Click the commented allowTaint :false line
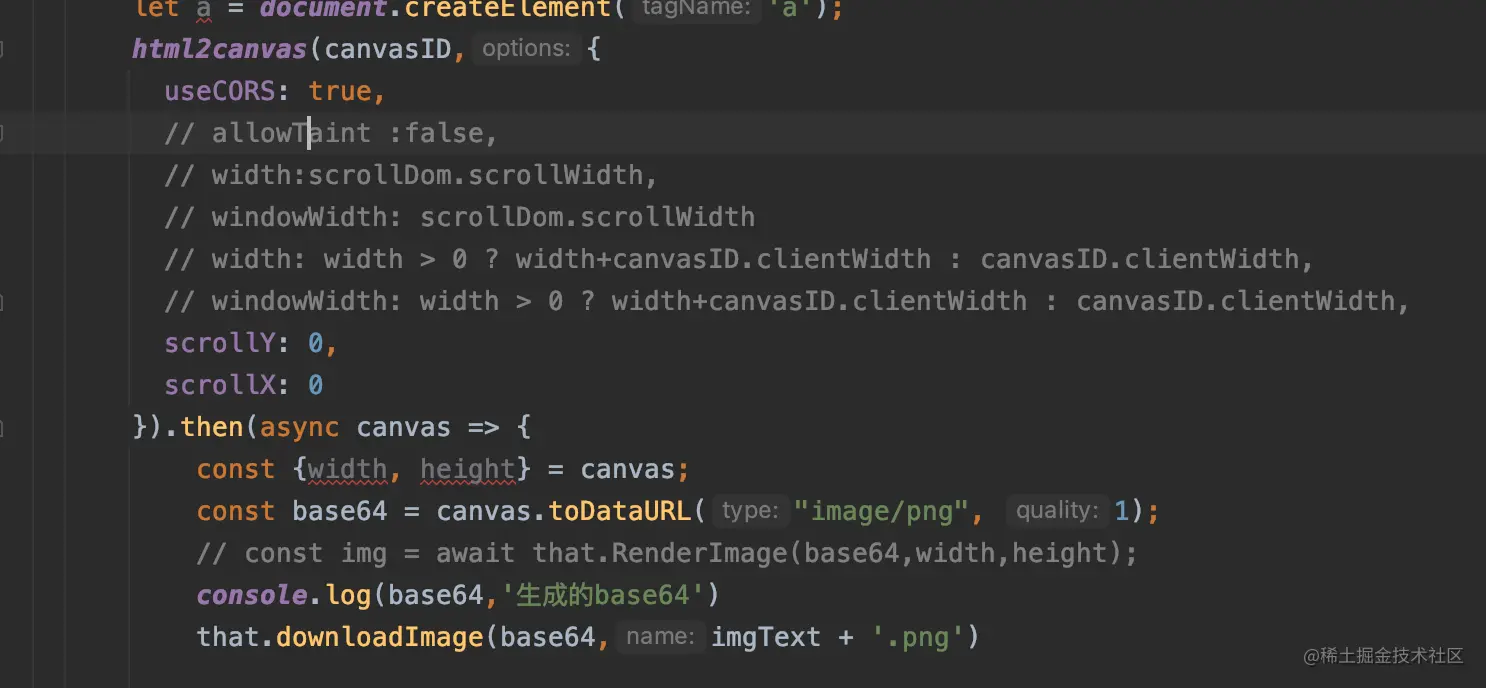Image resolution: width=1486 pixels, height=688 pixels. tap(330, 133)
